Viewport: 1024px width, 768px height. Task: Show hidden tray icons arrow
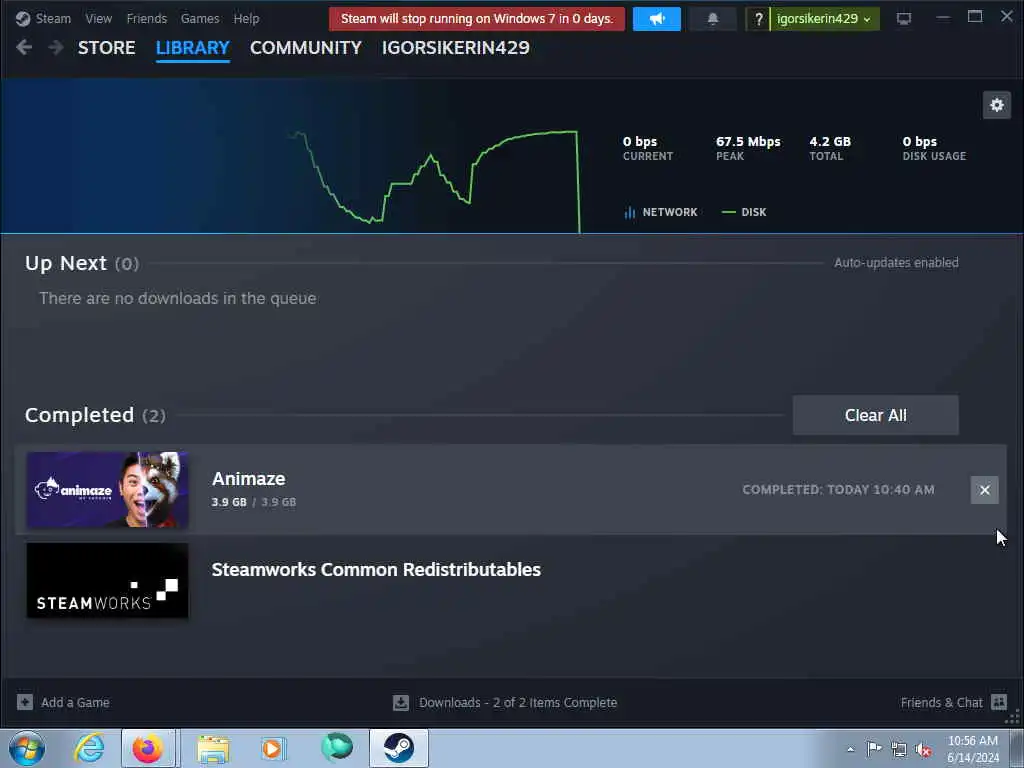tap(850, 749)
